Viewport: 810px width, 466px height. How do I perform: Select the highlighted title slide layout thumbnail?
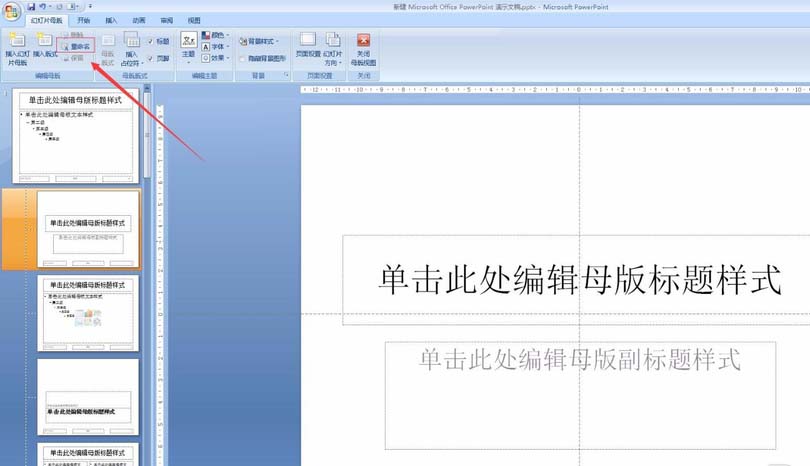tap(88, 229)
